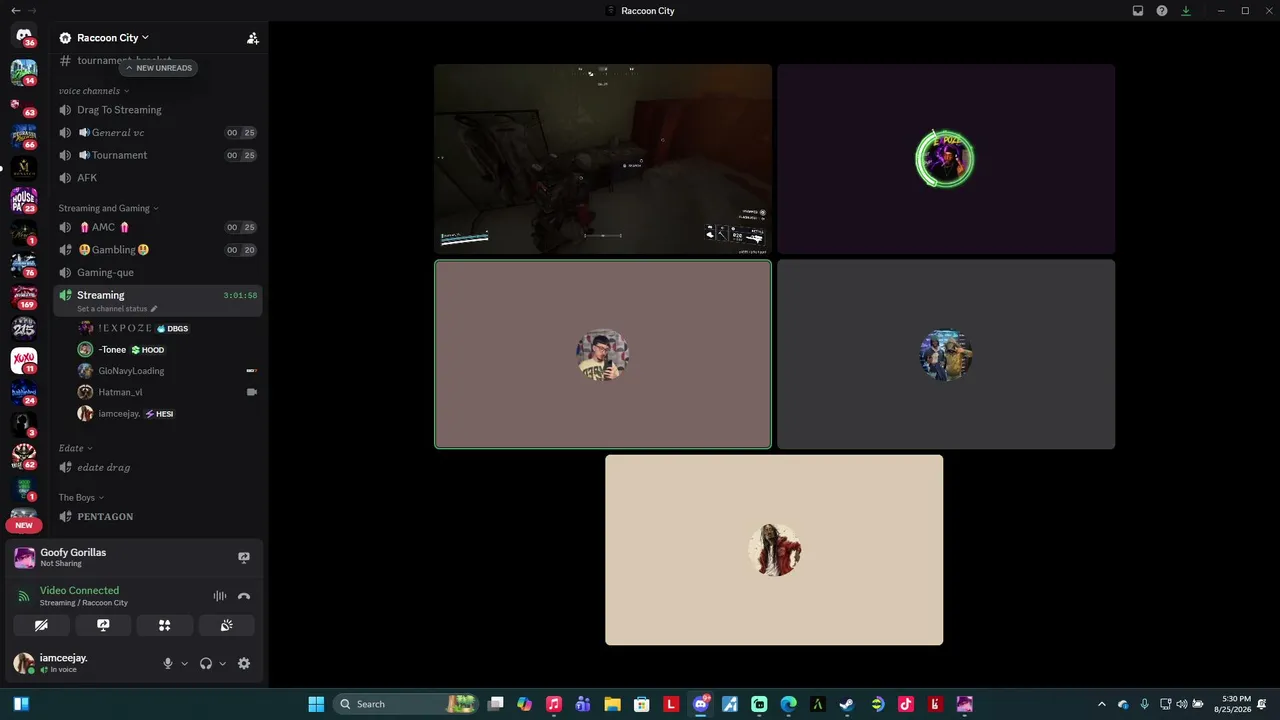Open activities shapes button

coord(164,625)
